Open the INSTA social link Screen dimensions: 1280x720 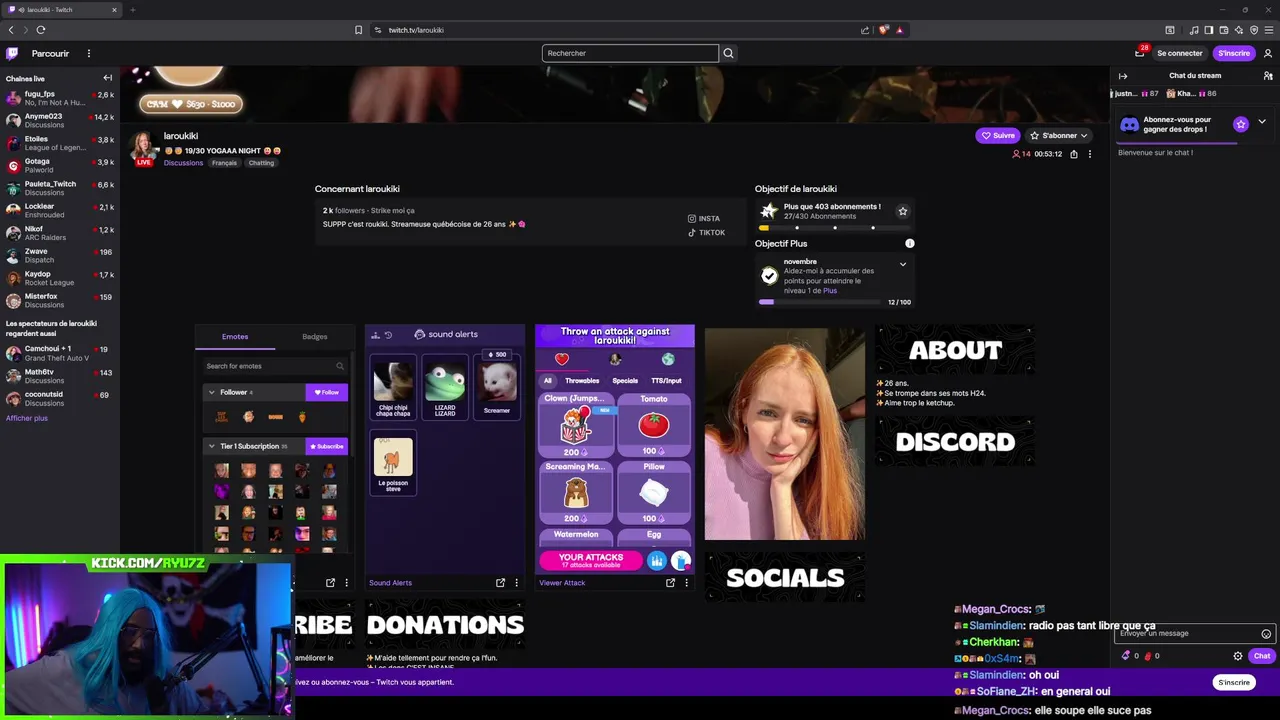[704, 218]
